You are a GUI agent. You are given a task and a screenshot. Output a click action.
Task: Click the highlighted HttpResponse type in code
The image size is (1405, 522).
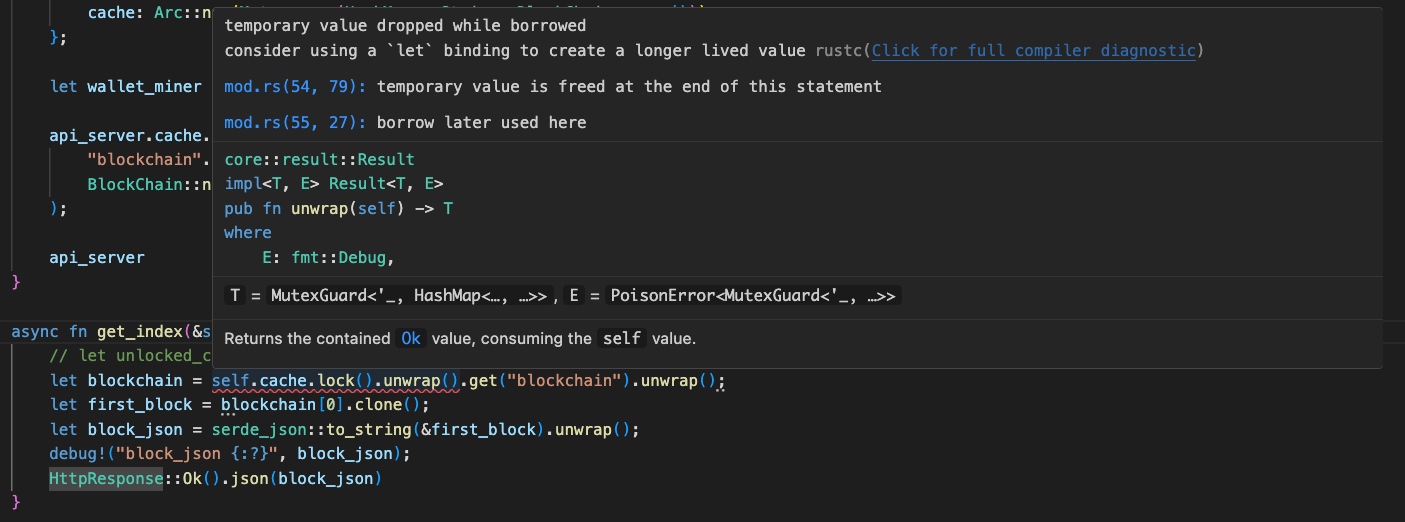pyautogui.click(x=106, y=479)
